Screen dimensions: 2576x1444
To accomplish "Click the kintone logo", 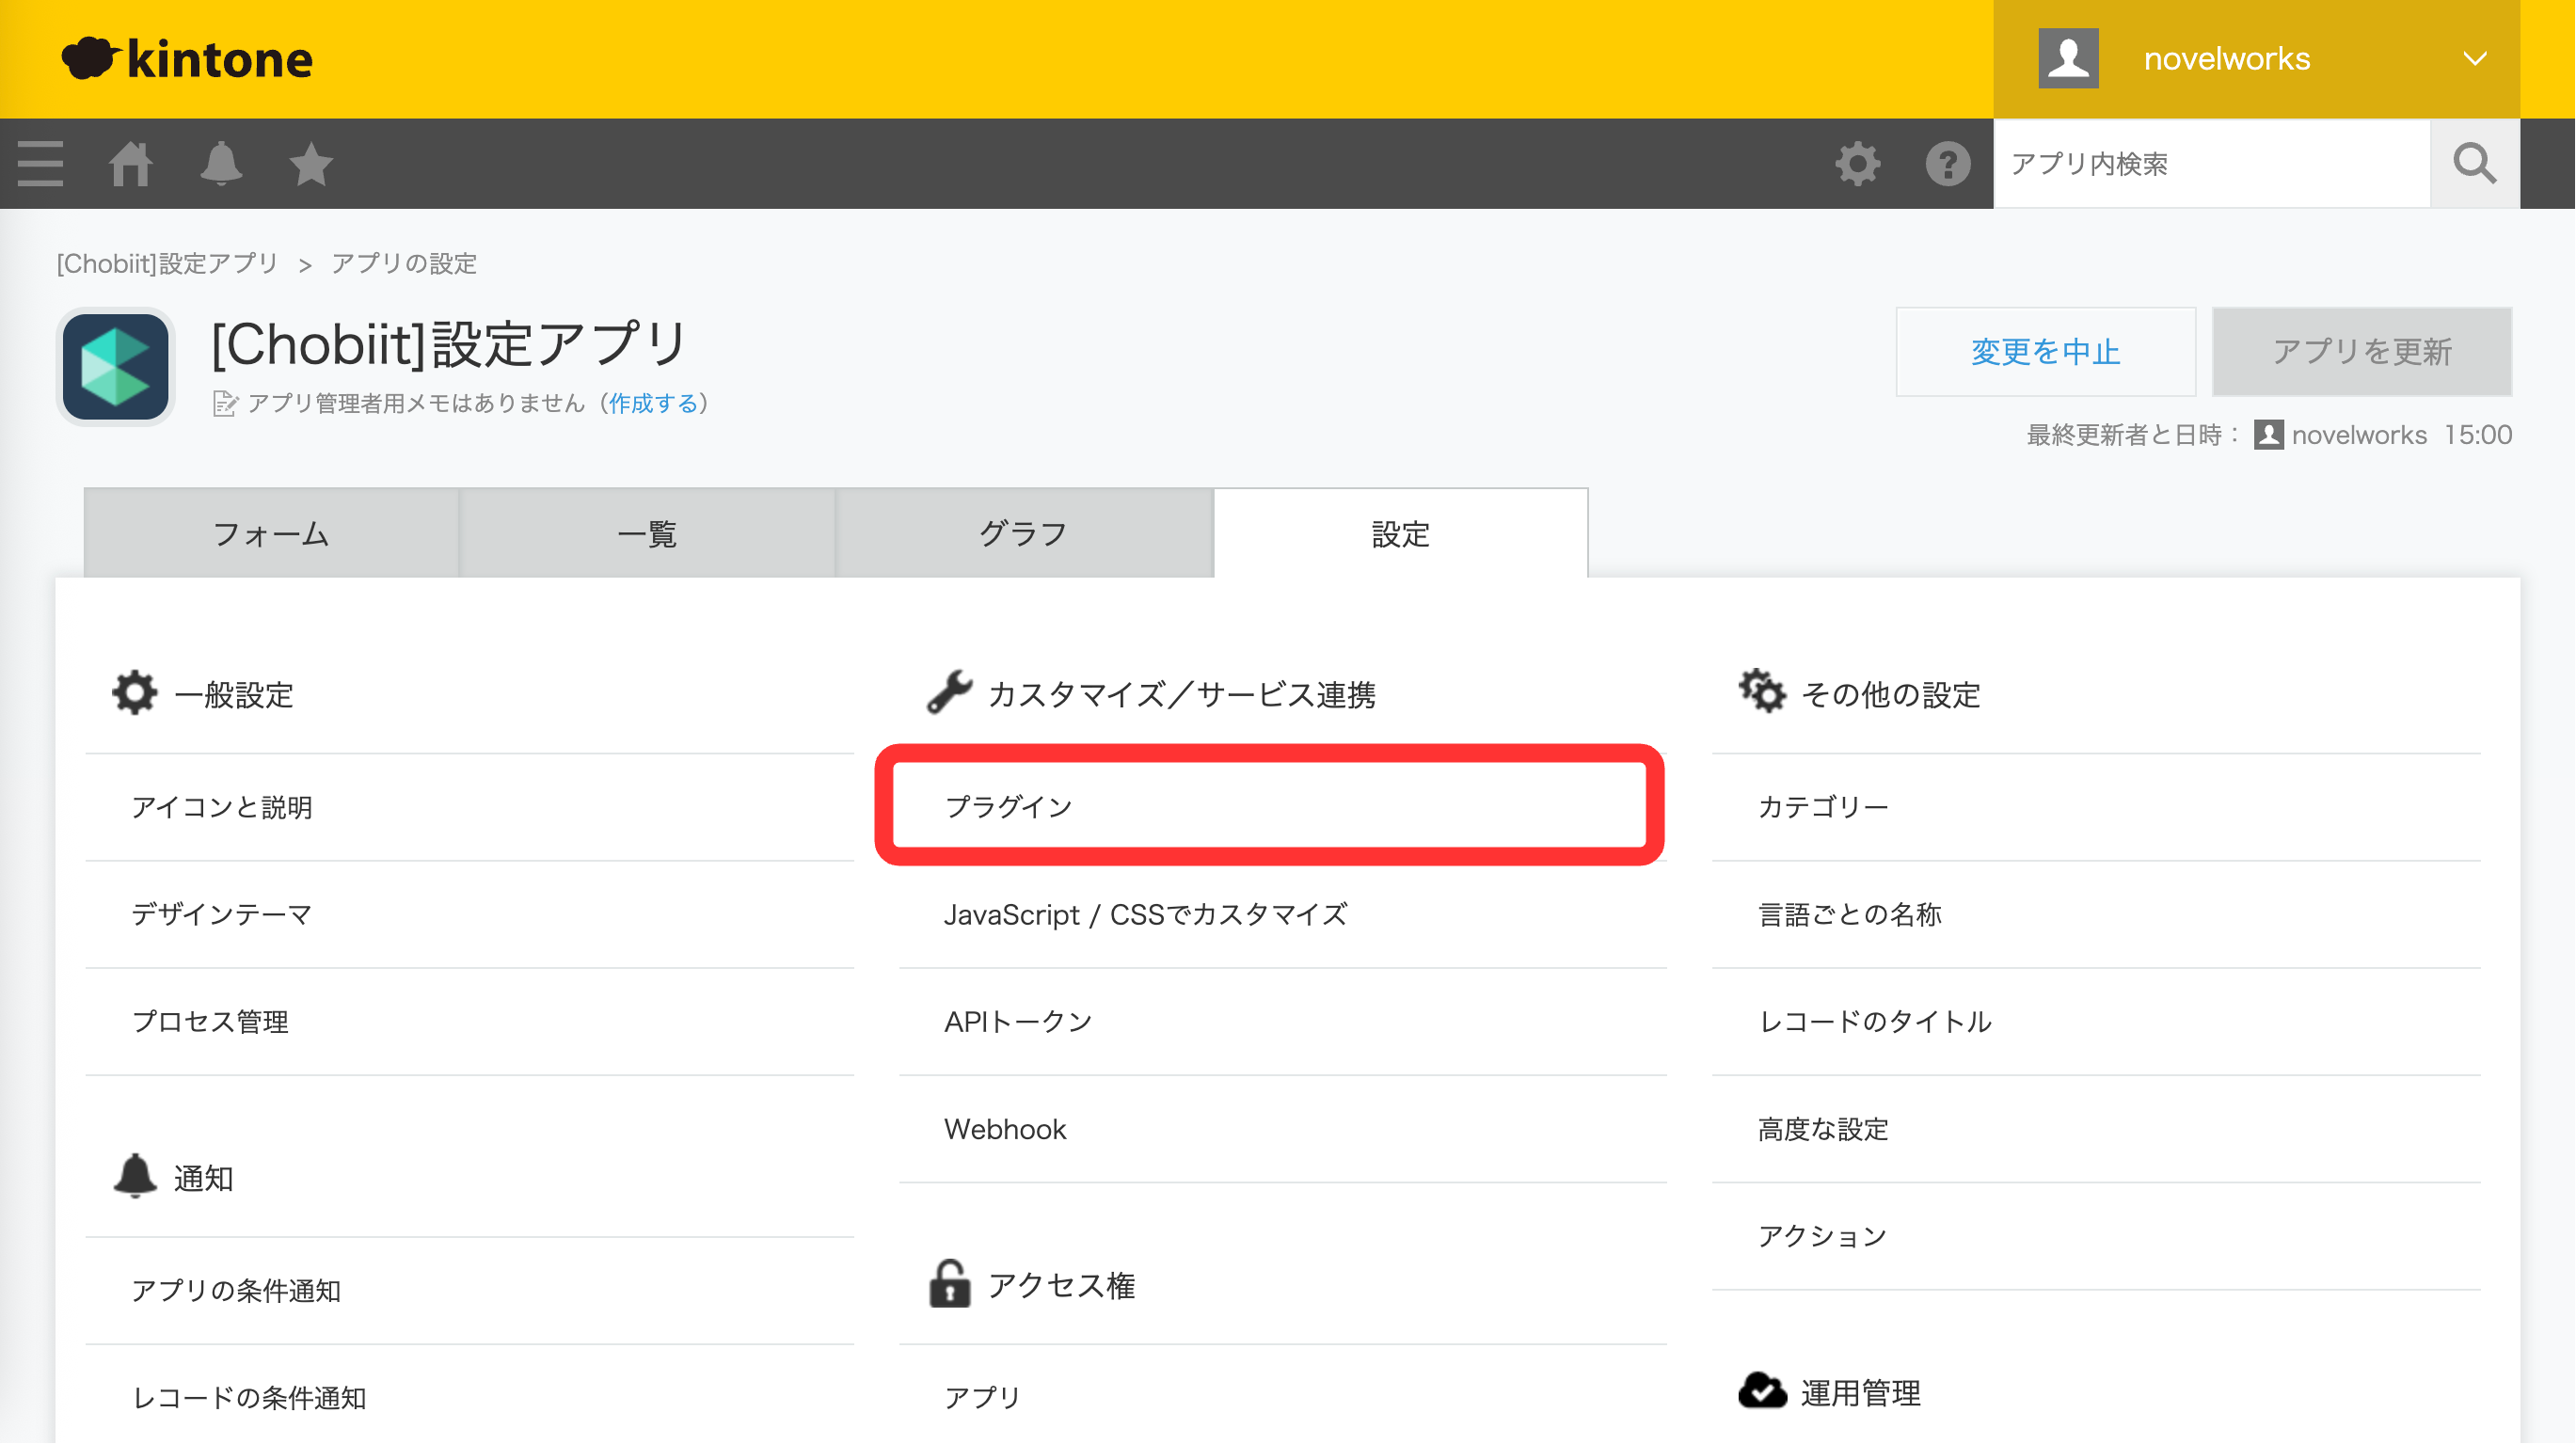I will (x=187, y=59).
